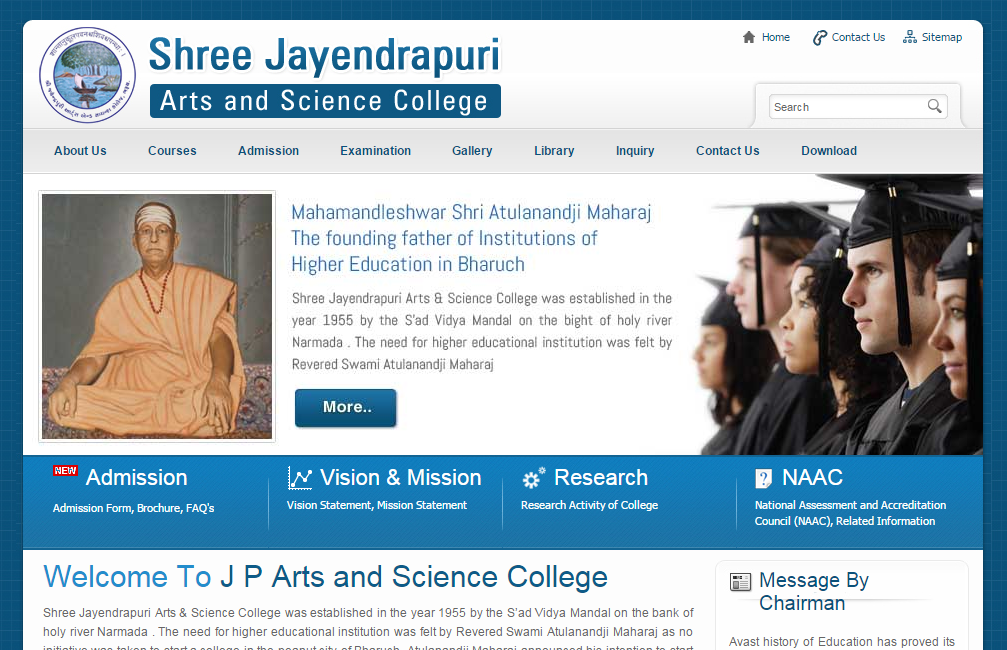Go to the Gallery menu item
The image size is (1007, 650).
472,151
